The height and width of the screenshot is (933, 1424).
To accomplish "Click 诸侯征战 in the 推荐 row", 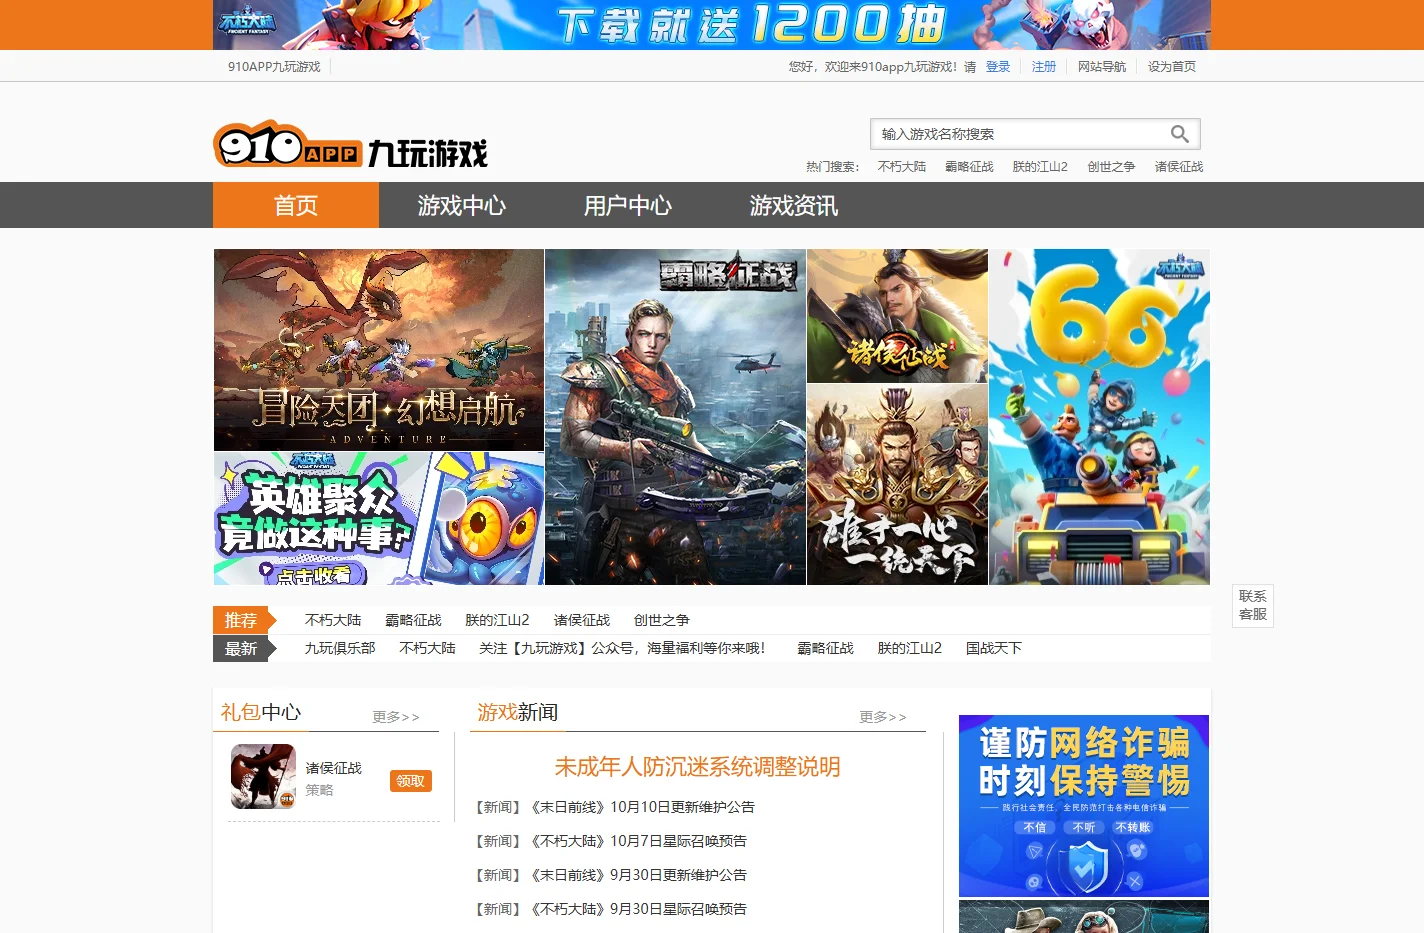I will (x=582, y=620).
